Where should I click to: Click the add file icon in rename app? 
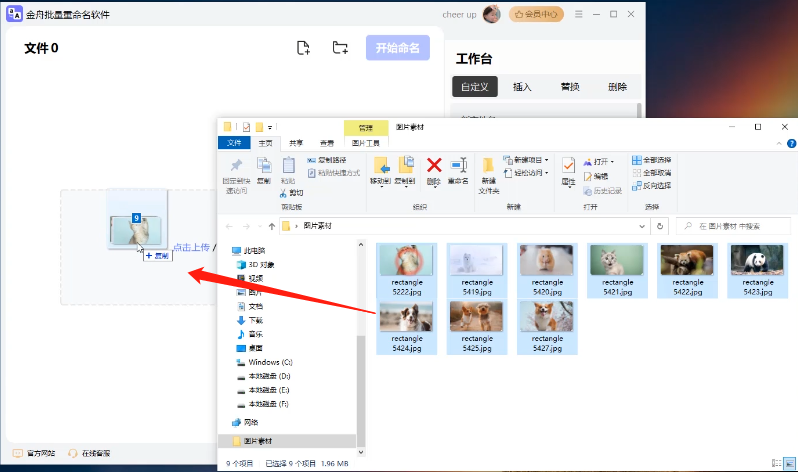point(303,48)
